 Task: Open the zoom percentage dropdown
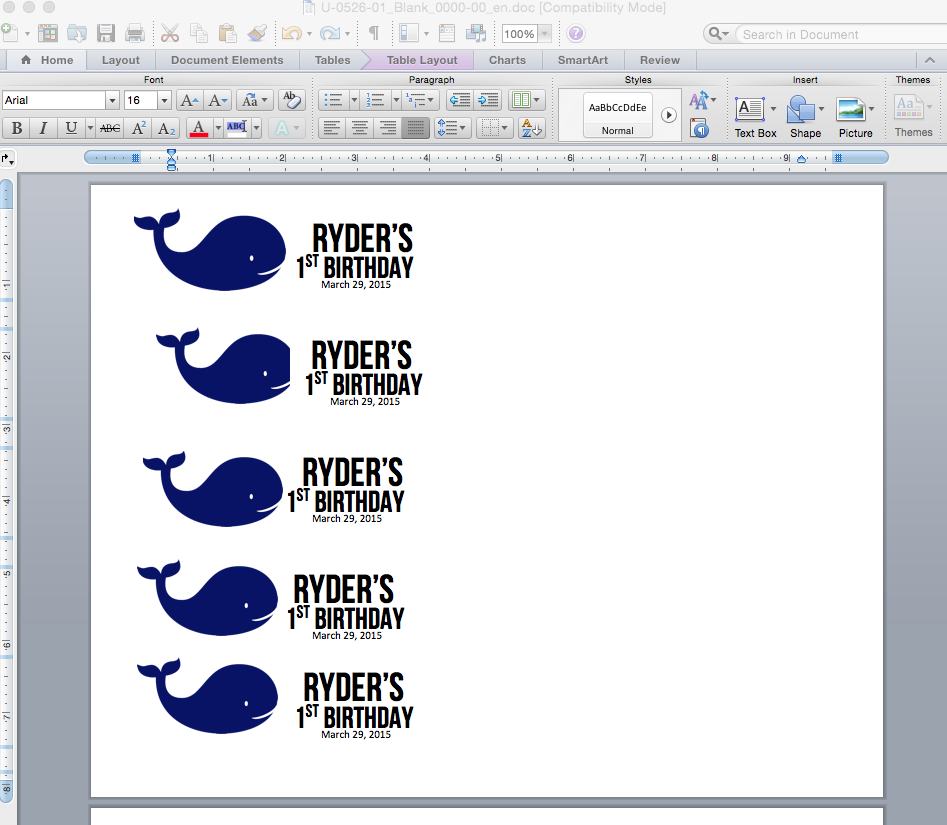[x=545, y=34]
